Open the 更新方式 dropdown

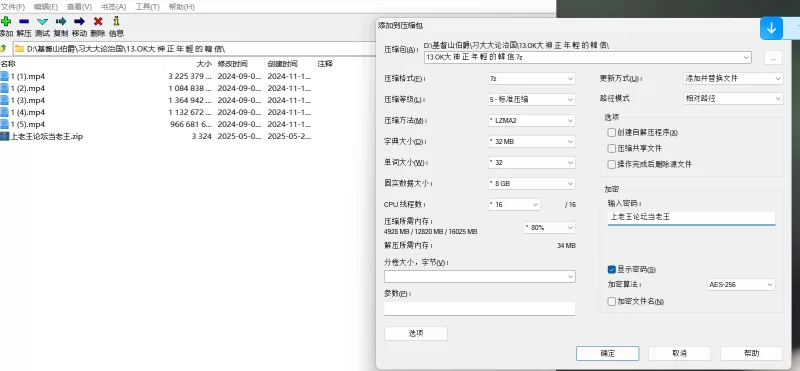pos(733,79)
